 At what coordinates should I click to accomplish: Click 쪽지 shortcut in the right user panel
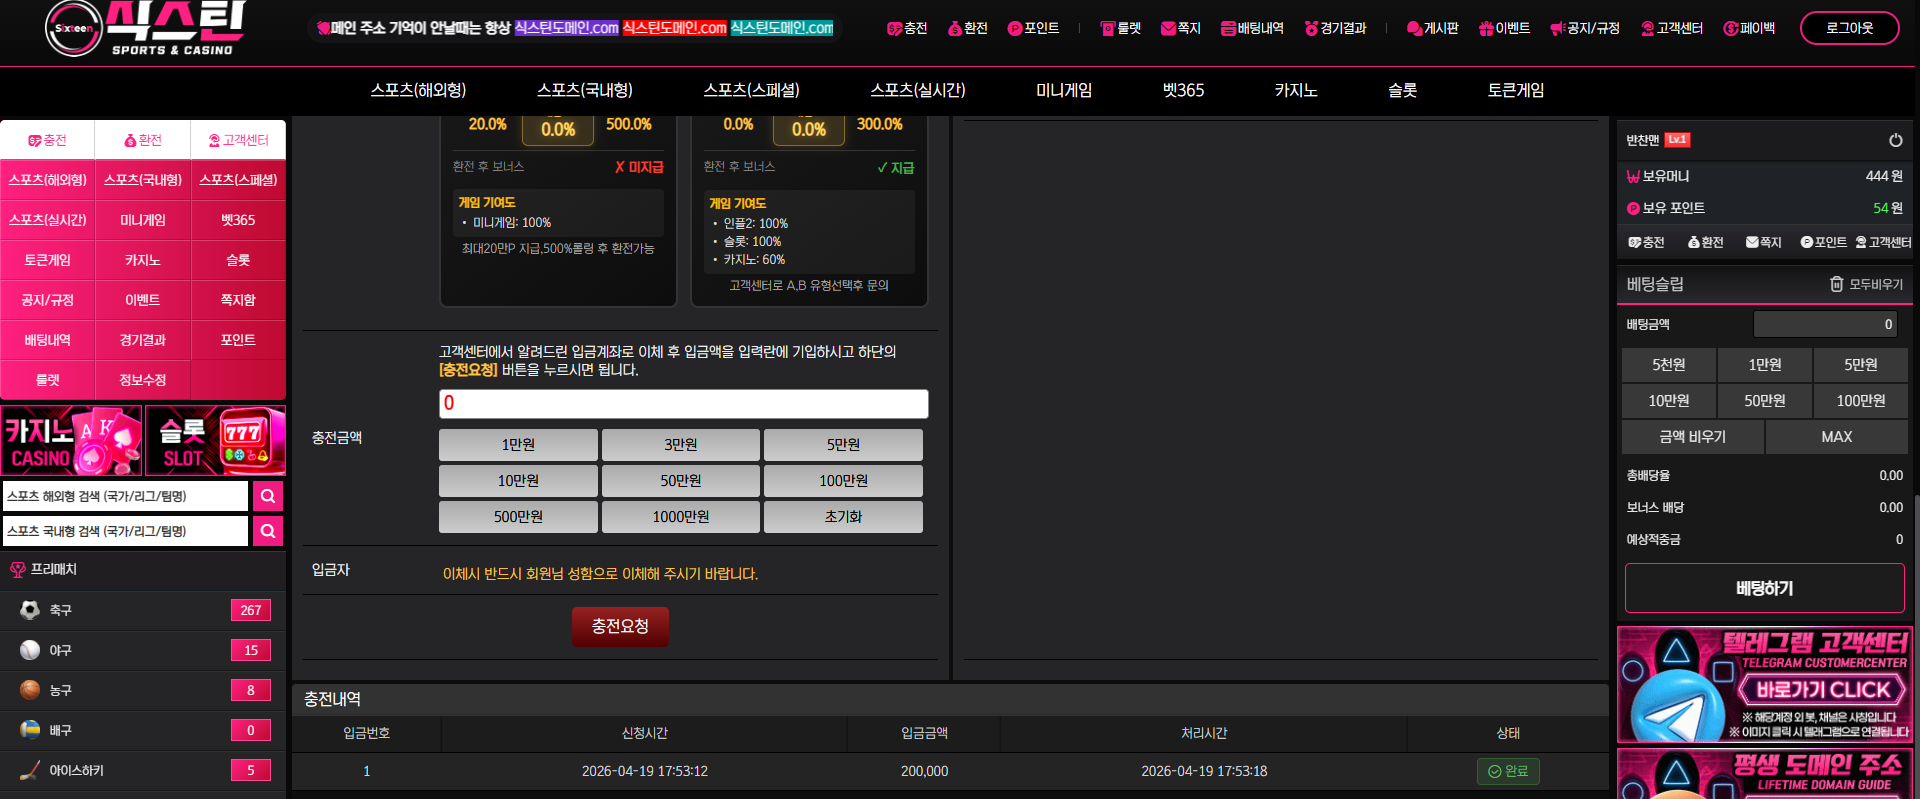[1764, 242]
